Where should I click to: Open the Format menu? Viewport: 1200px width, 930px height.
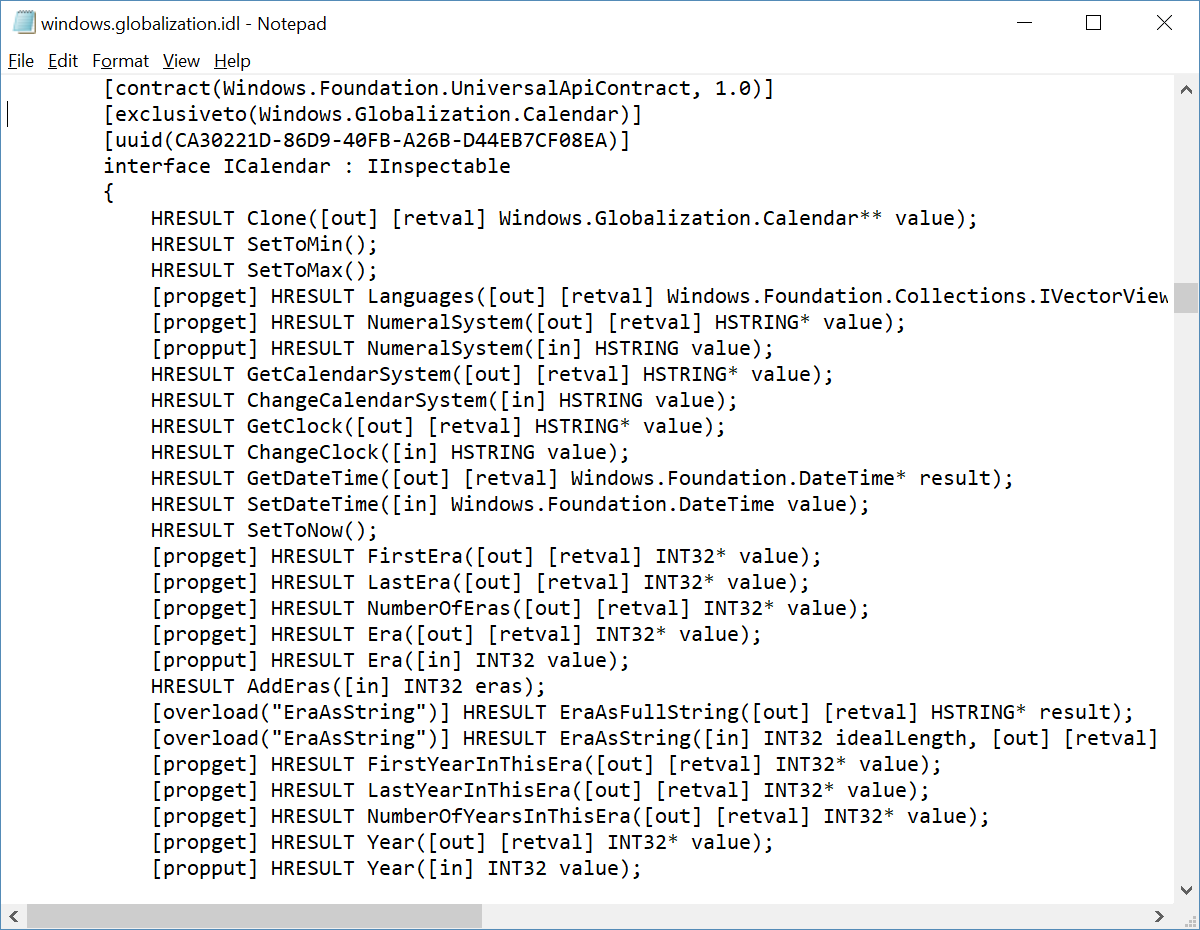coord(120,61)
